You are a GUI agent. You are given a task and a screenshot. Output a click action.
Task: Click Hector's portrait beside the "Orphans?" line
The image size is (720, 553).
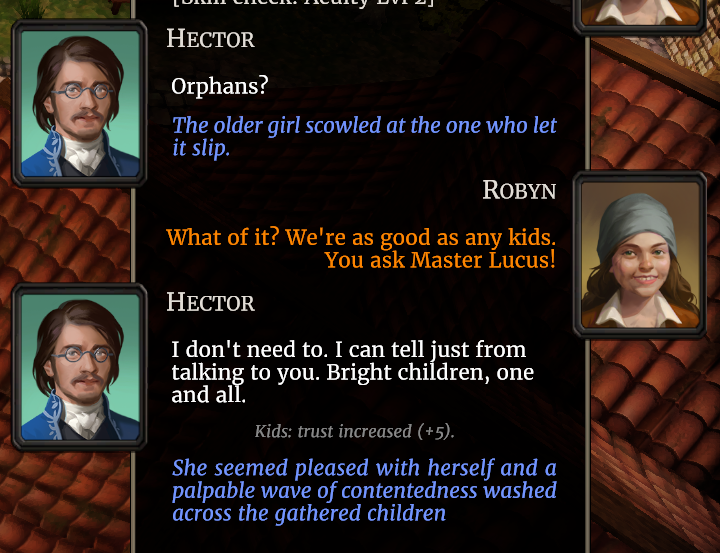[80, 103]
